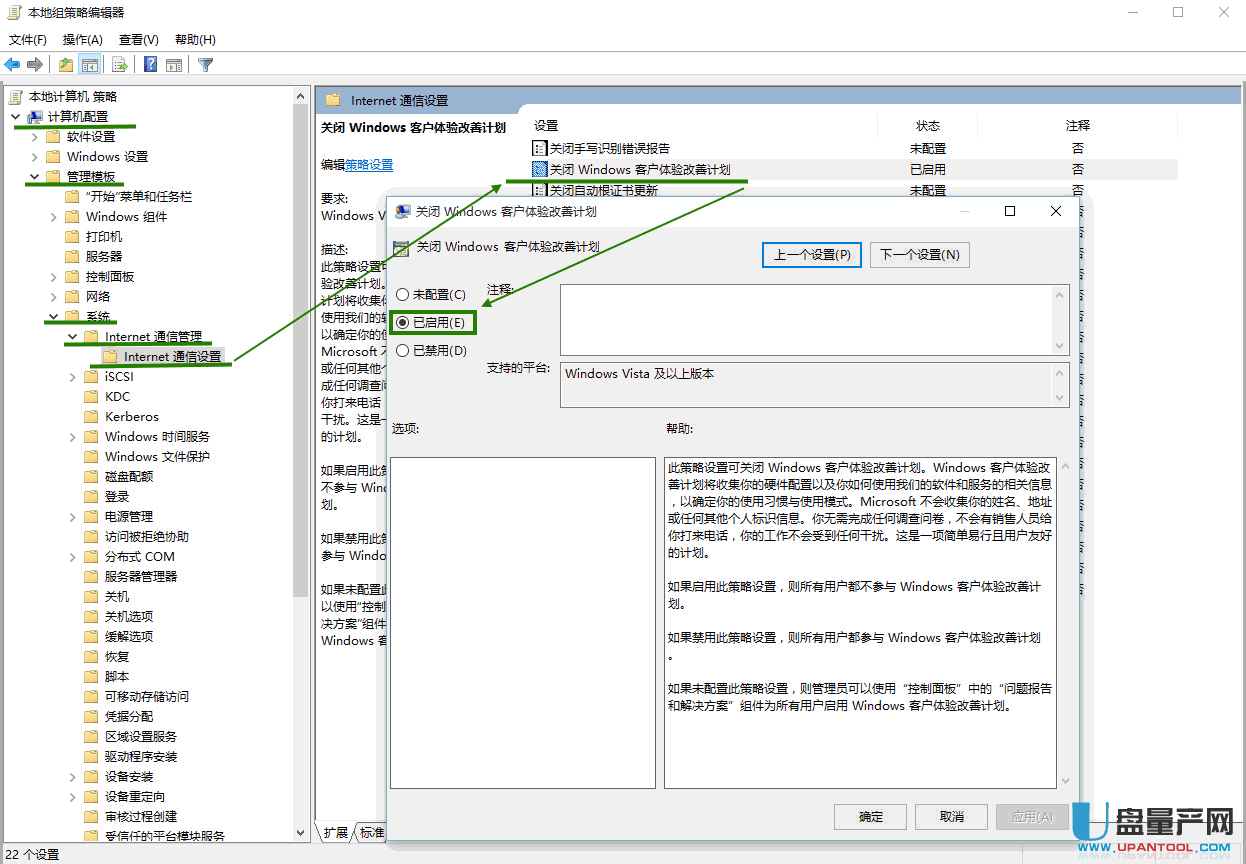Select the 已启用(E) radio button

(403, 323)
